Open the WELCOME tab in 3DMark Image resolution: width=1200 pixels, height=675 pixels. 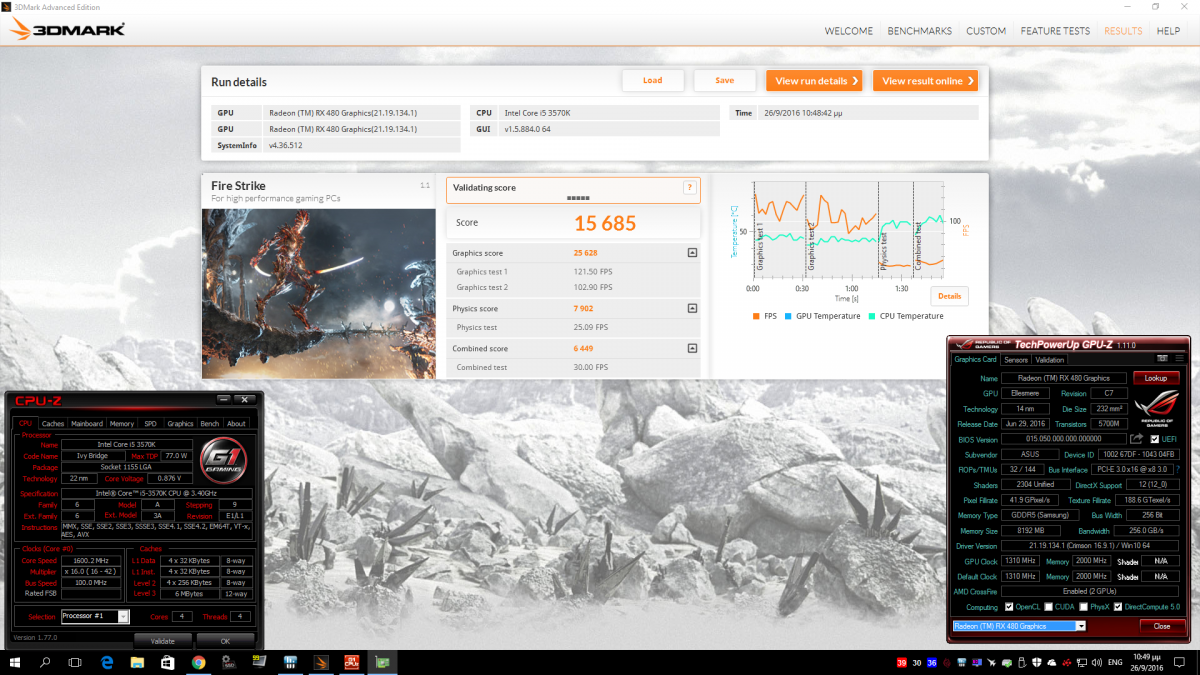click(x=848, y=31)
